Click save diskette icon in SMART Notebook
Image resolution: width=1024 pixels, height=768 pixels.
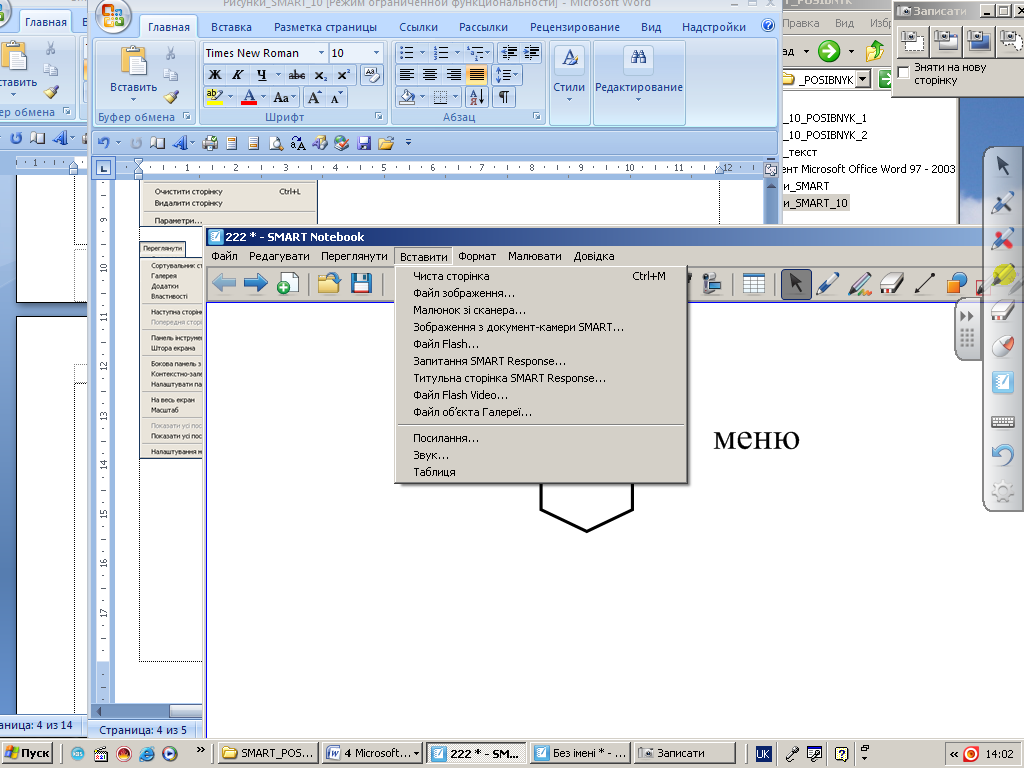[x=361, y=283]
